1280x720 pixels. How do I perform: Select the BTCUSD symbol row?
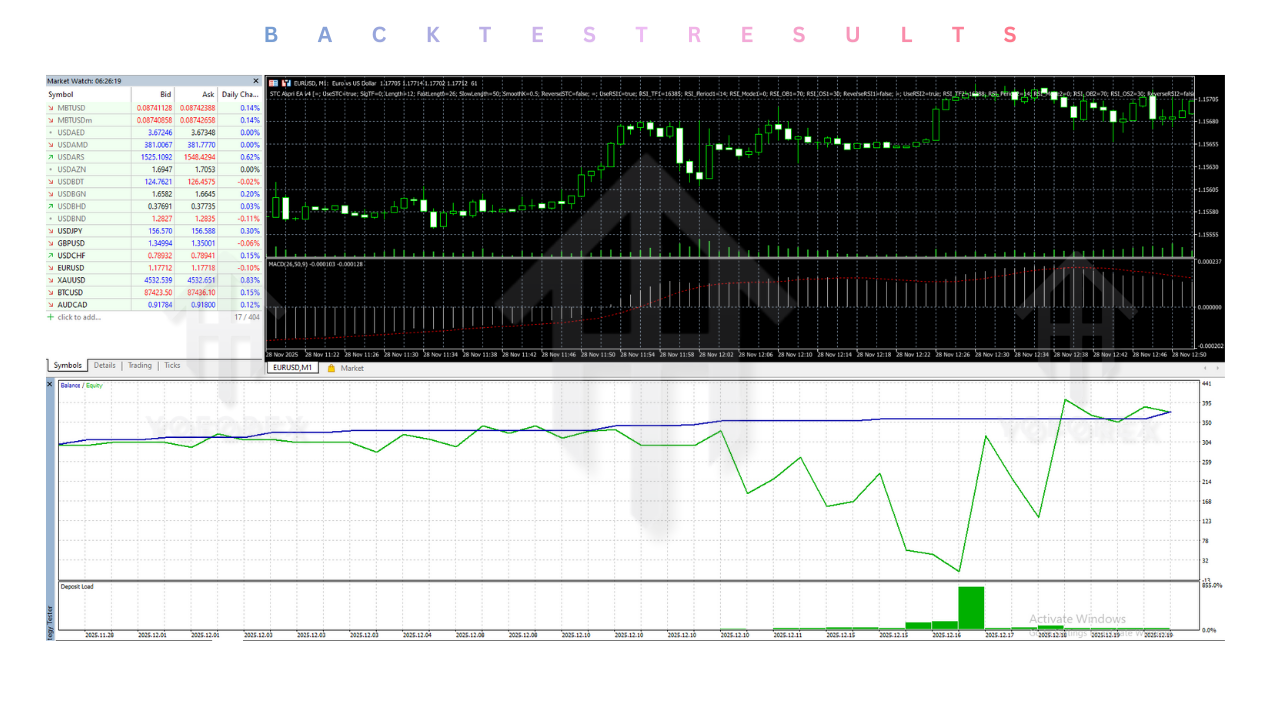point(70,292)
